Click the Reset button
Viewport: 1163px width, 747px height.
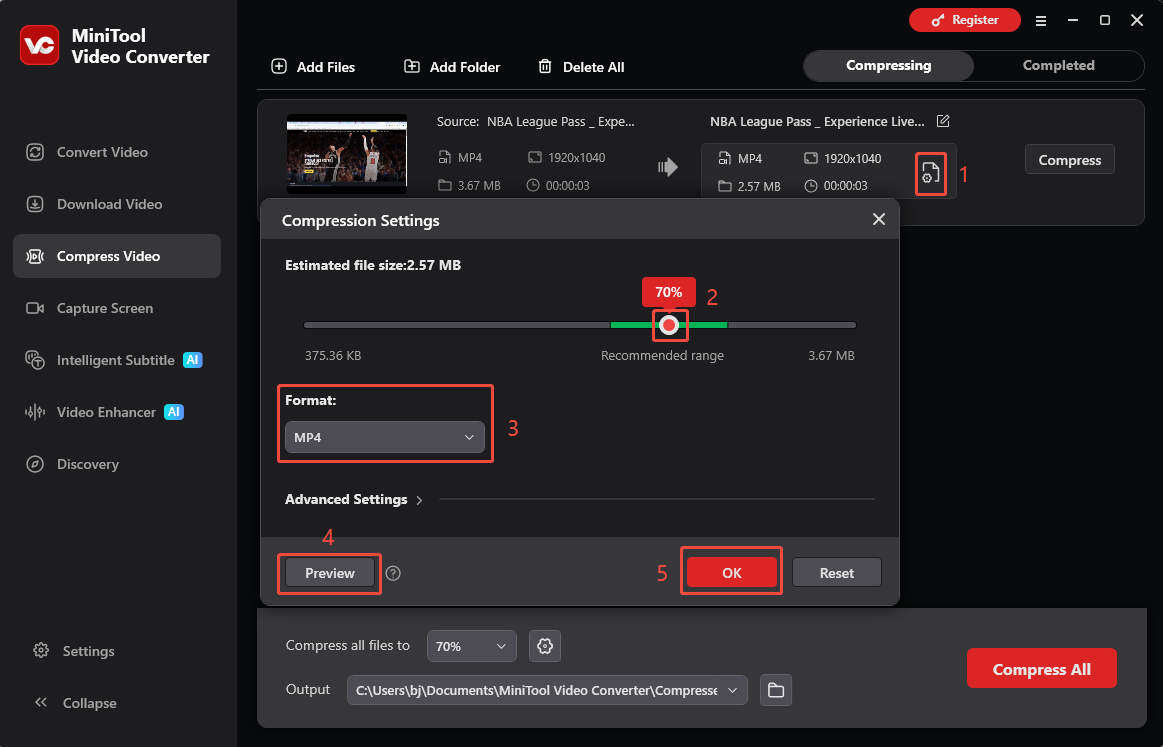tap(837, 573)
